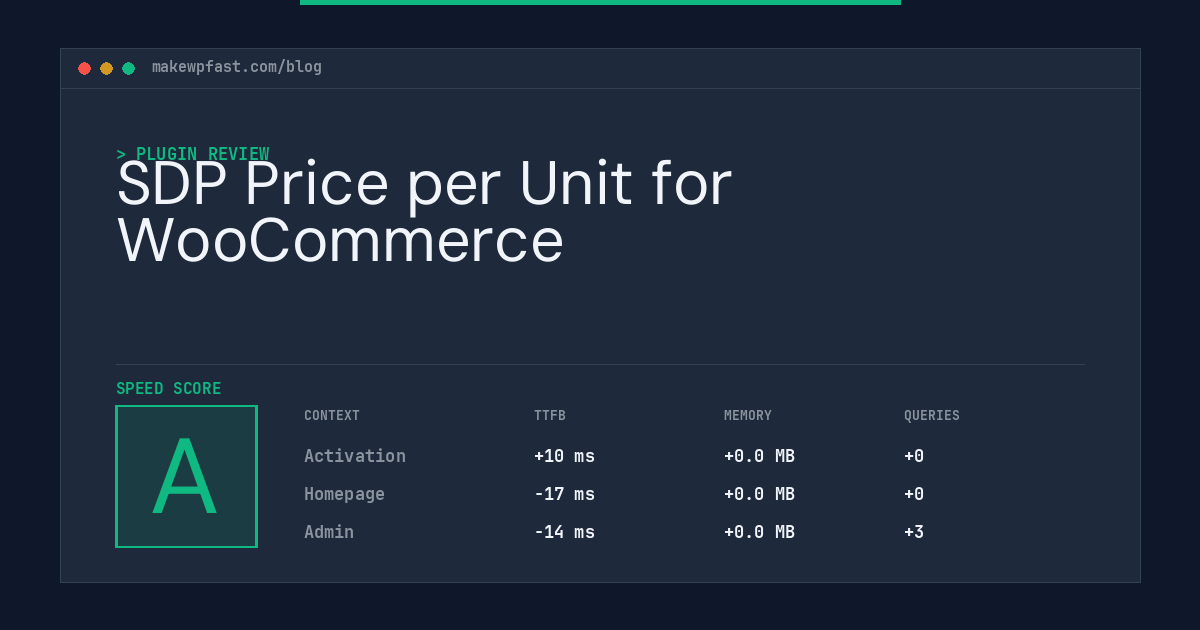1200x630 pixels.
Task: Select the Admin row label
Action: 329,532
